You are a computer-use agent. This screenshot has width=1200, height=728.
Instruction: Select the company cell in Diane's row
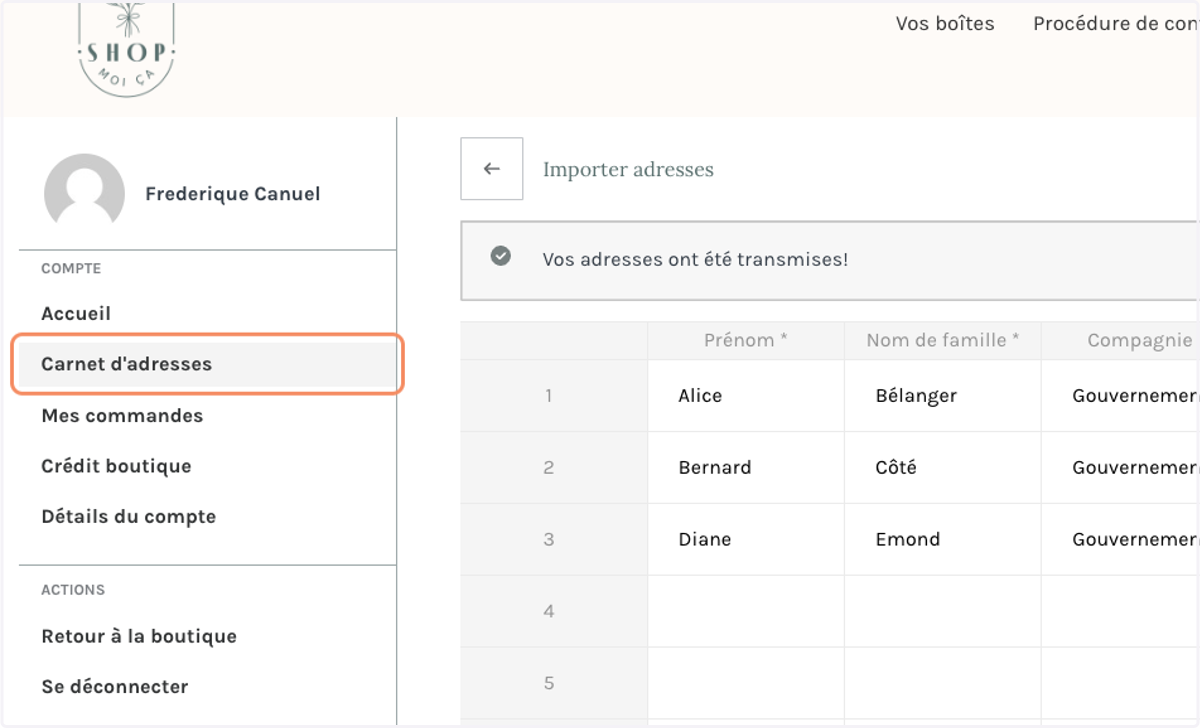pyautogui.click(x=1121, y=540)
